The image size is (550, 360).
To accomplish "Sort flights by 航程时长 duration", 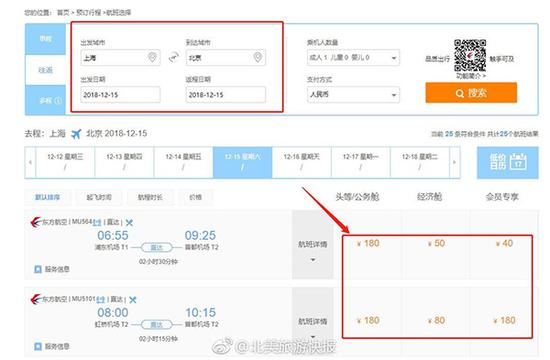I will [150, 197].
